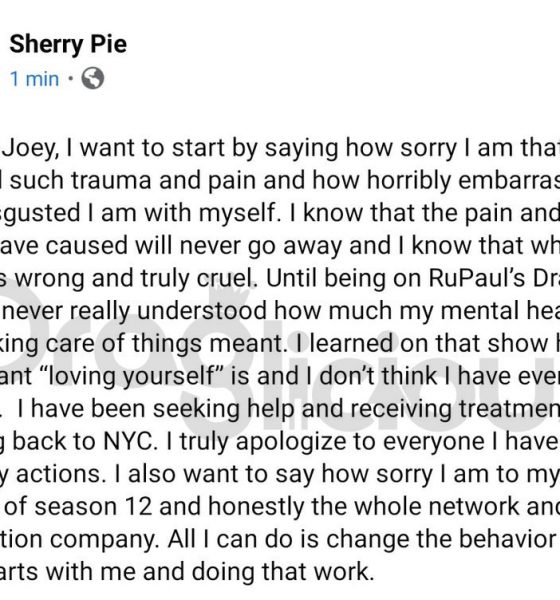Screen dimensions: 560x600
Task: Click "RuPaul's" in the post text
Action: click(x=477, y=278)
